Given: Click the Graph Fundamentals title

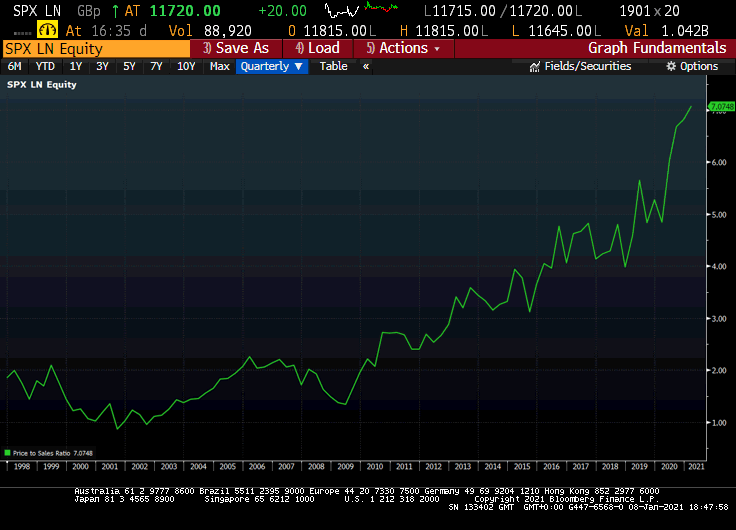Looking at the screenshot, I should click(x=657, y=48).
